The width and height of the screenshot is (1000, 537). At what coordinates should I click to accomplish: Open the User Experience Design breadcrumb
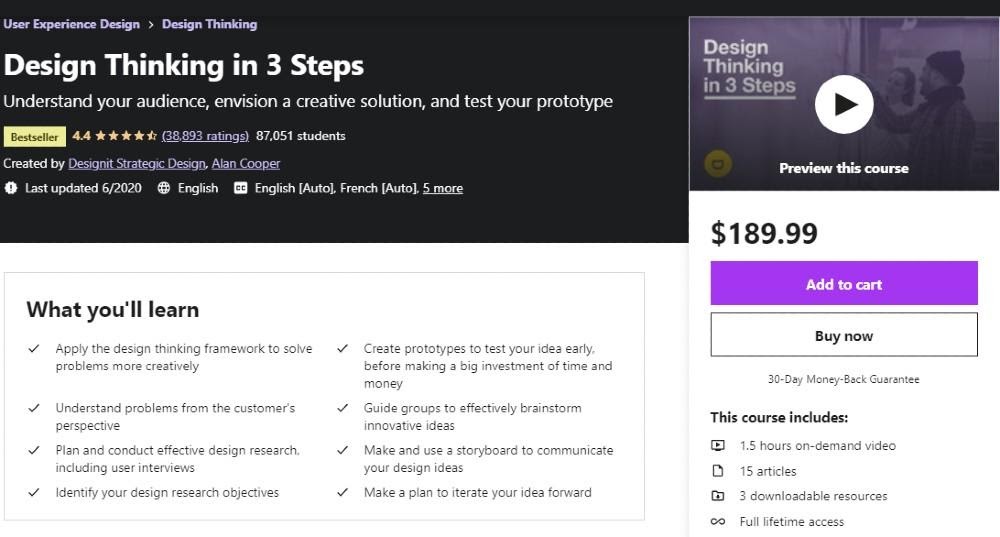(x=71, y=24)
